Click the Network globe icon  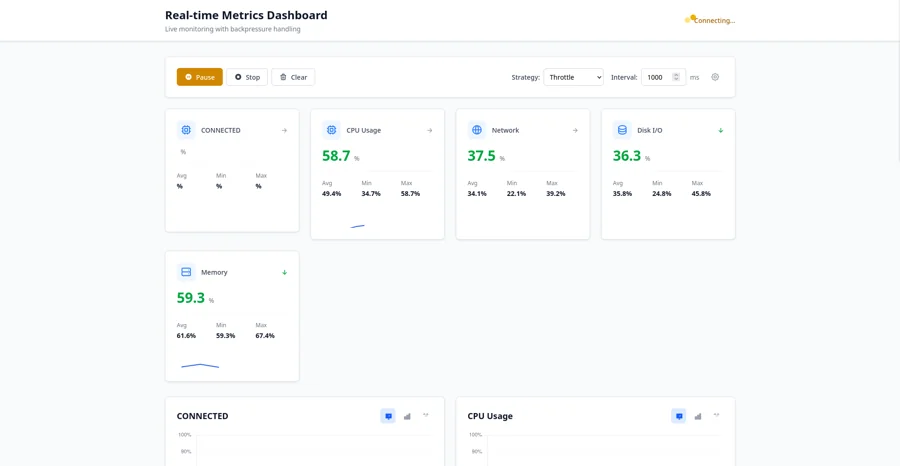476,130
